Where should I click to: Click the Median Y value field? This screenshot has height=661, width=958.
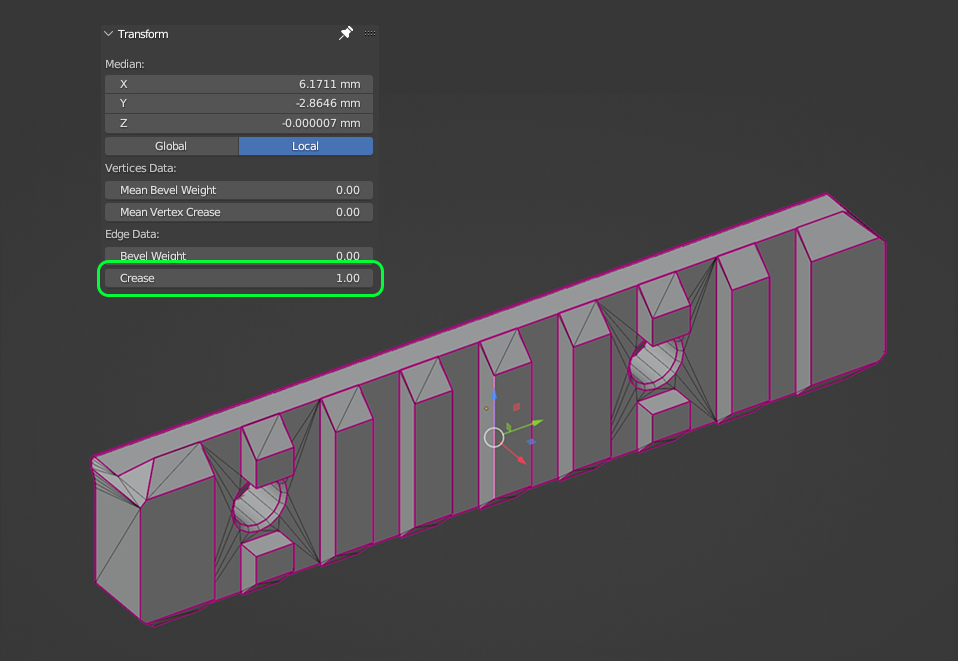tap(239, 103)
